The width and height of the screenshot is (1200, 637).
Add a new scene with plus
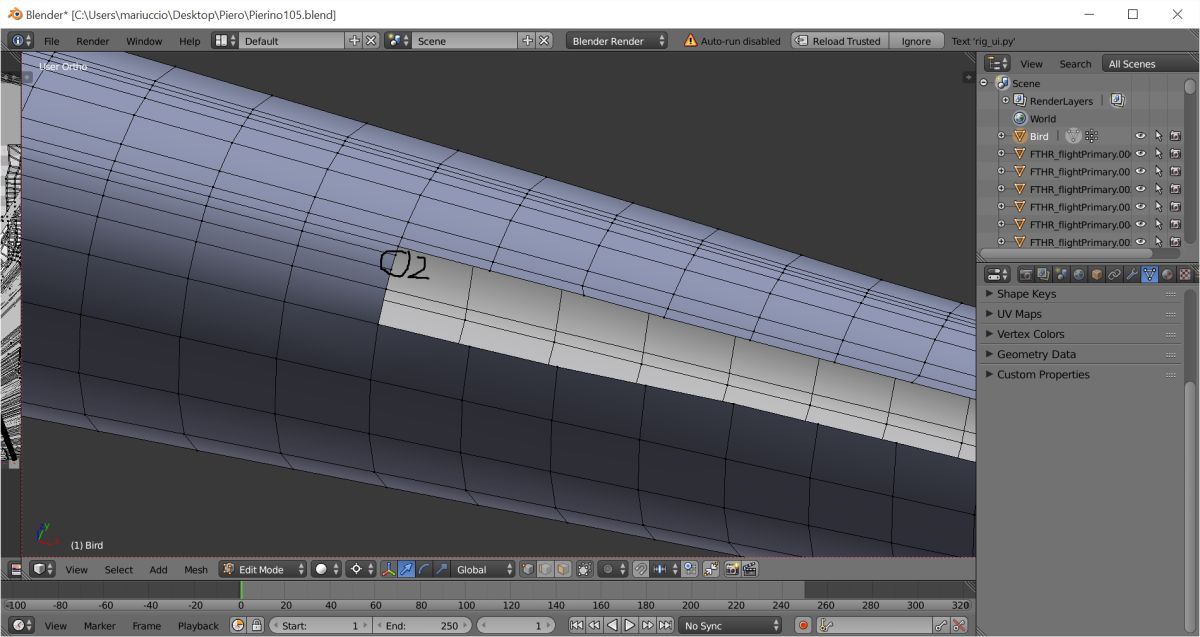coord(527,41)
